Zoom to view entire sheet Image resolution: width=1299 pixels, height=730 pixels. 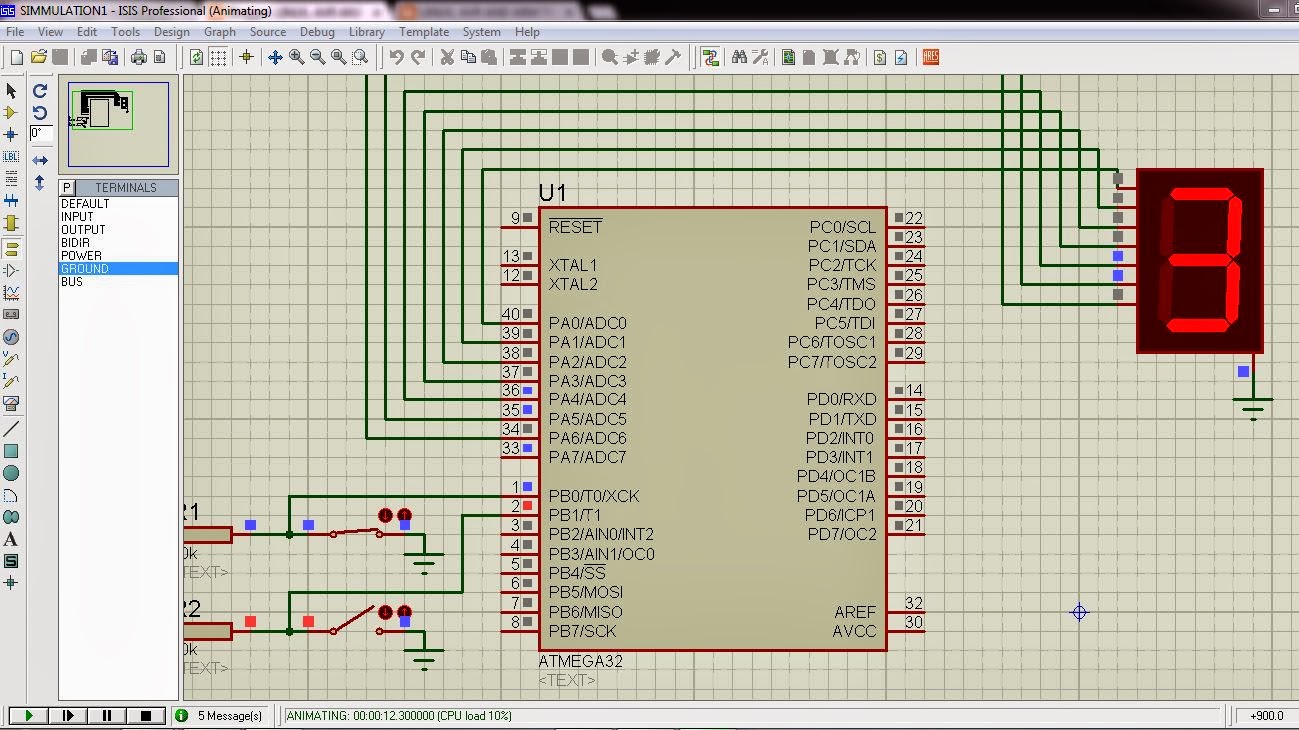coord(338,57)
